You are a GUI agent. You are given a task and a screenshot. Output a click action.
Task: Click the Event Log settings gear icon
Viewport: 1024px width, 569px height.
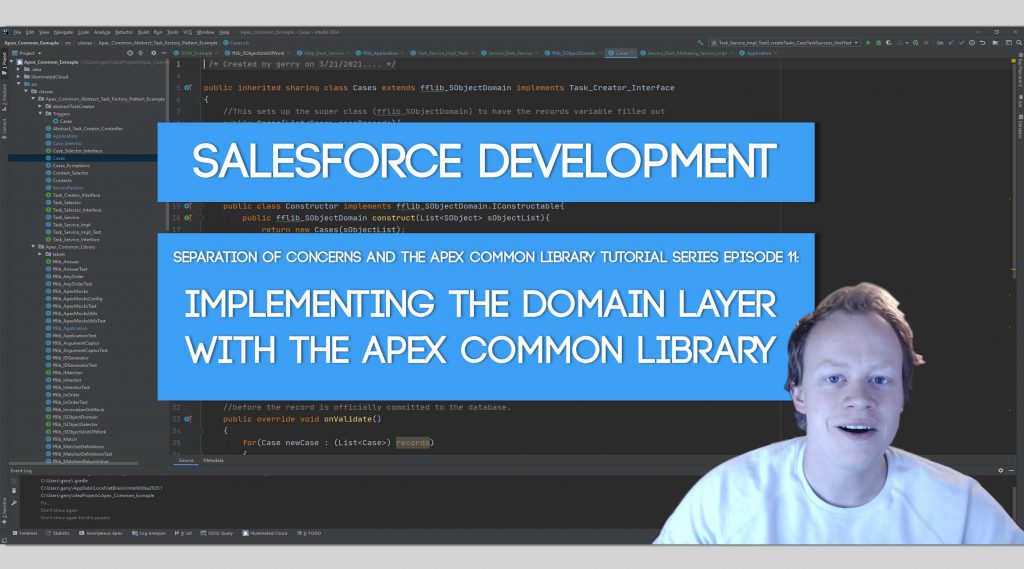pyautogui.click(x=1000, y=470)
